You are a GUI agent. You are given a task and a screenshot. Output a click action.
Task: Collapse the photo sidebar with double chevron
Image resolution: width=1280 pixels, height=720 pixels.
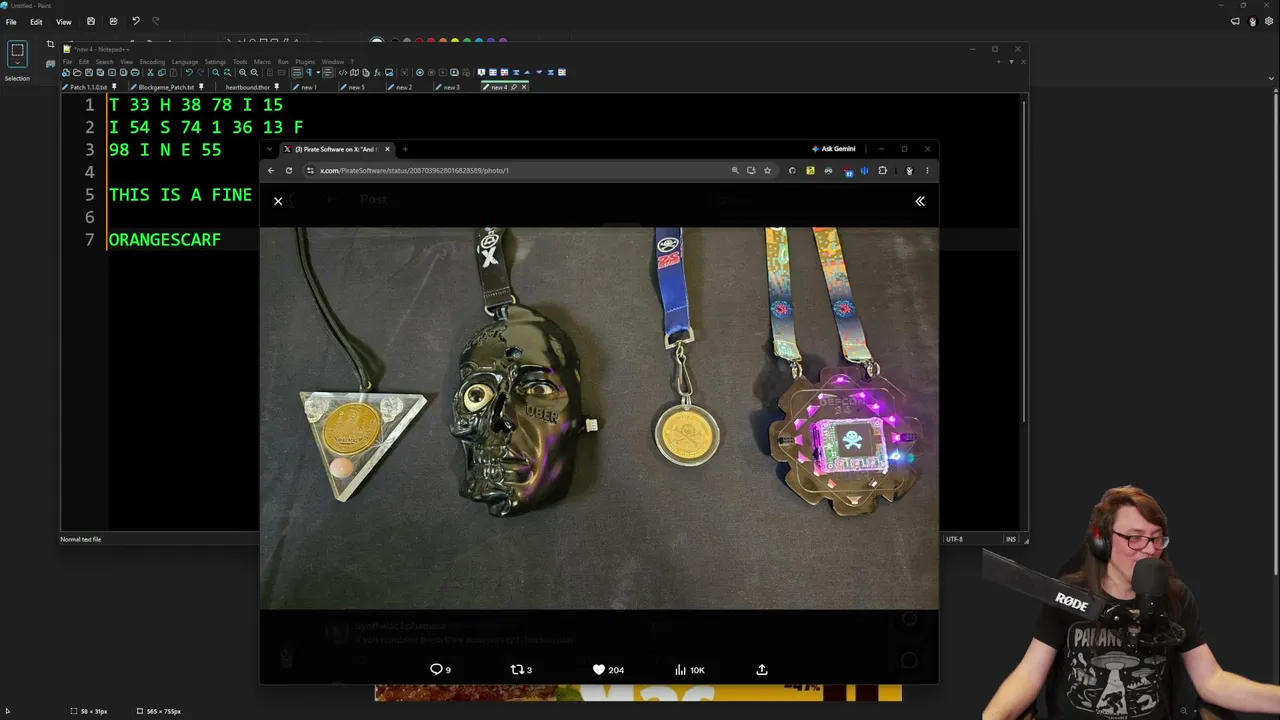[x=920, y=201]
